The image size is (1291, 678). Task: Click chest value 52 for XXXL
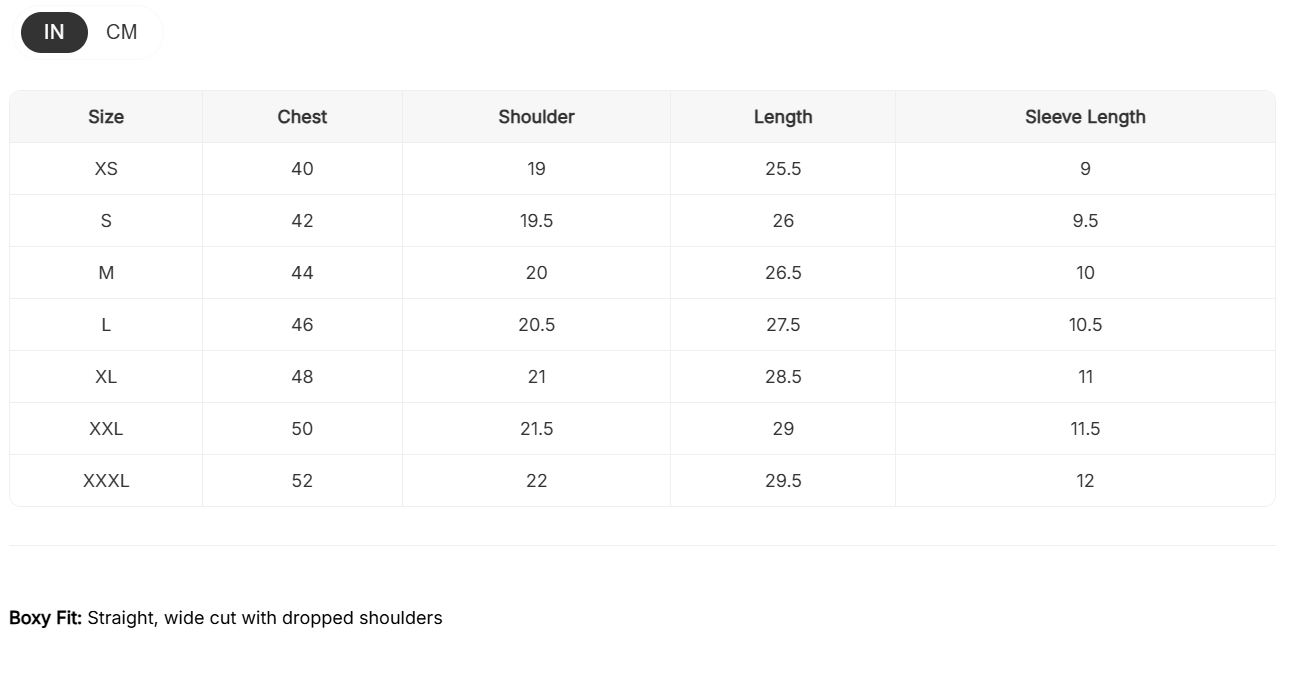pyautogui.click(x=302, y=481)
